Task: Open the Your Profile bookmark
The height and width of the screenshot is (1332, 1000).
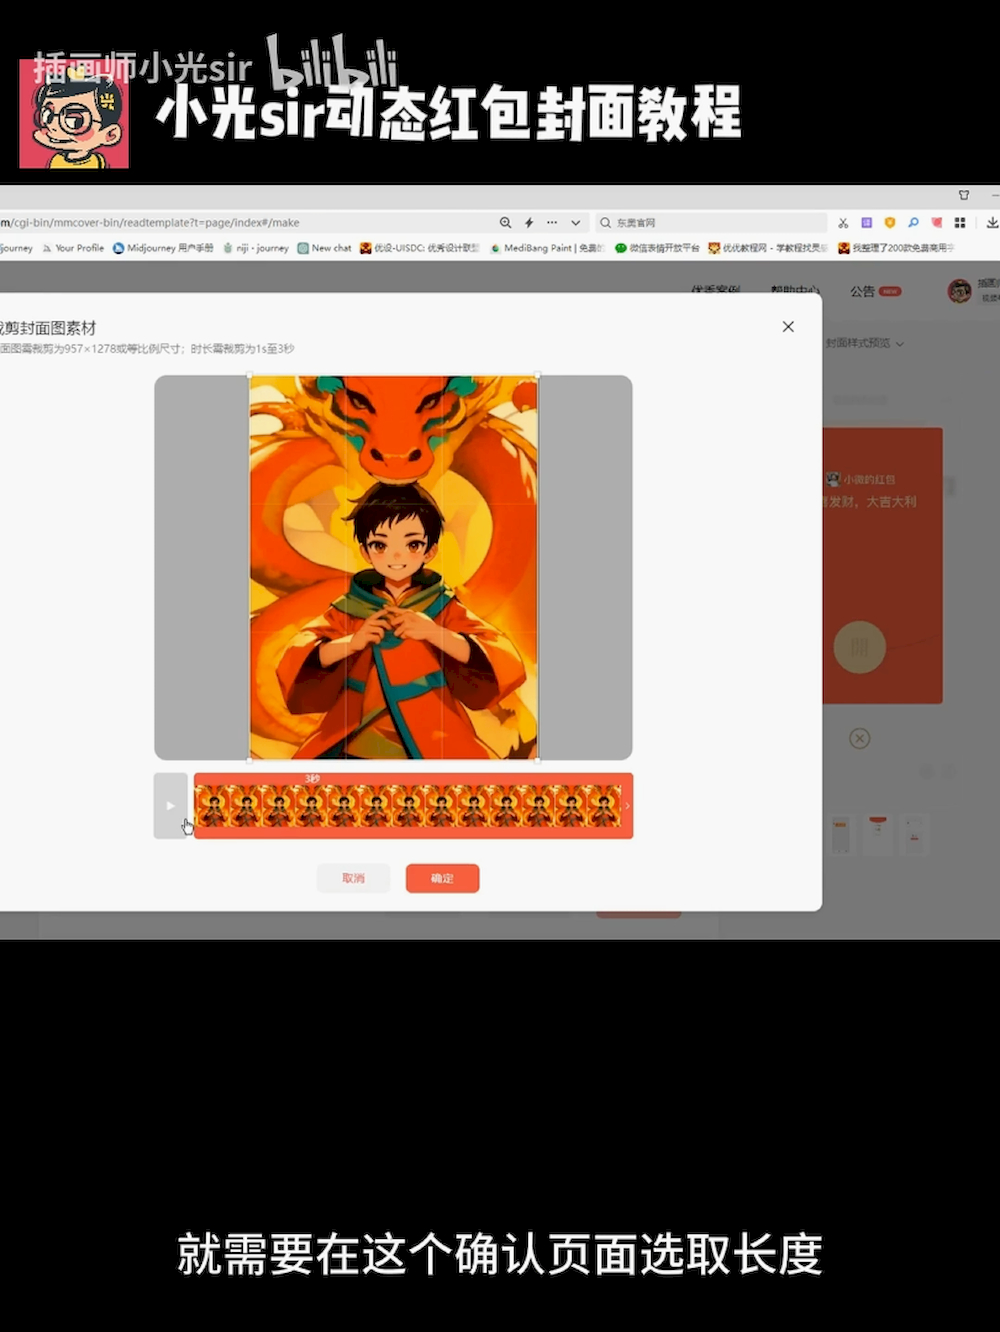Action: click(x=73, y=248)
